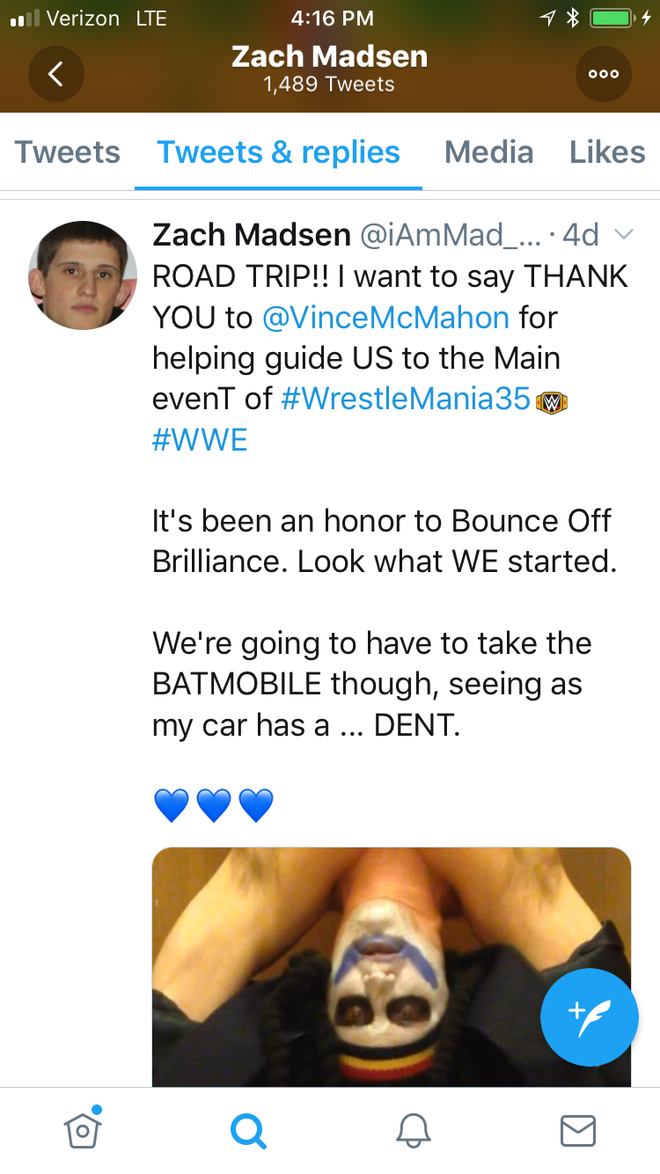Tap the Zach Madsen name in tweet
Viewport: 660px width, 1174px height.
click(x=250, y=235)
